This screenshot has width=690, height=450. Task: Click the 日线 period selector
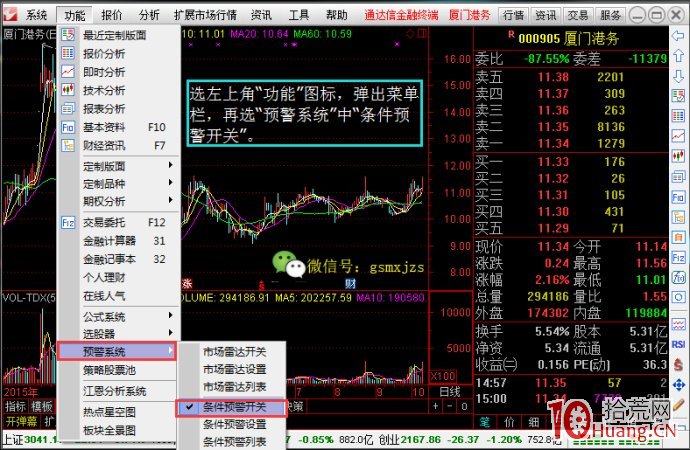[x=450, y=391]
